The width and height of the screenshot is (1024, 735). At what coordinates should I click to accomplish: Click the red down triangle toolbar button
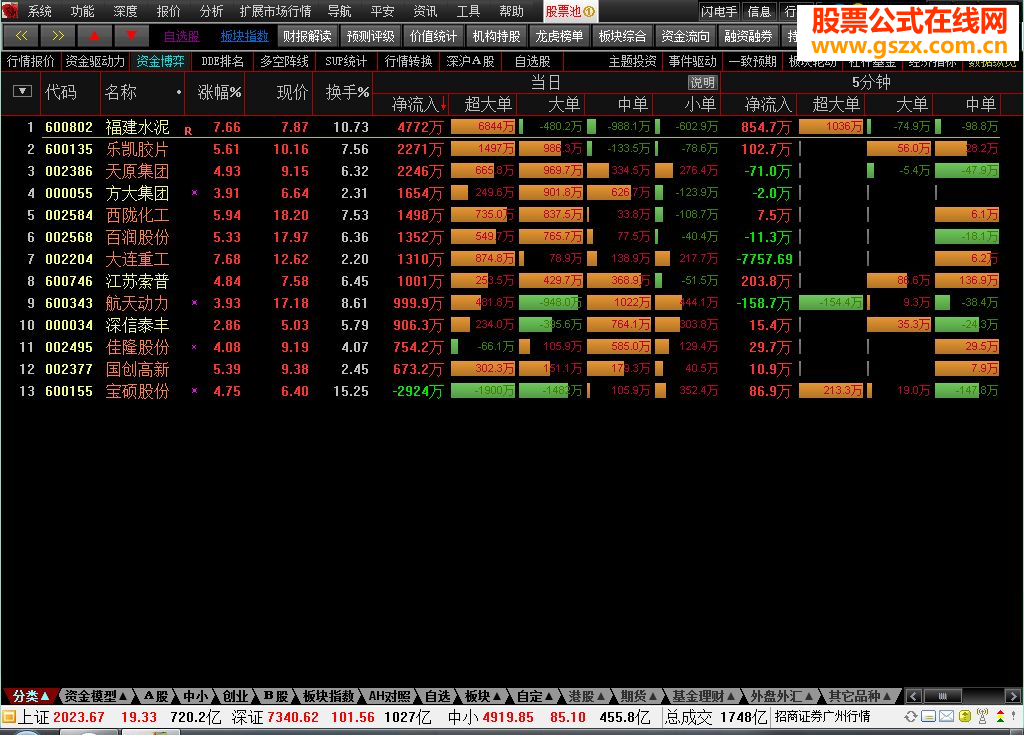131,36
